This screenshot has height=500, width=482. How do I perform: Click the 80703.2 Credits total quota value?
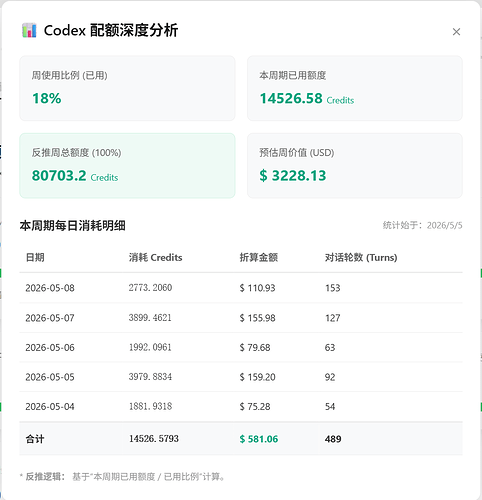75,176
